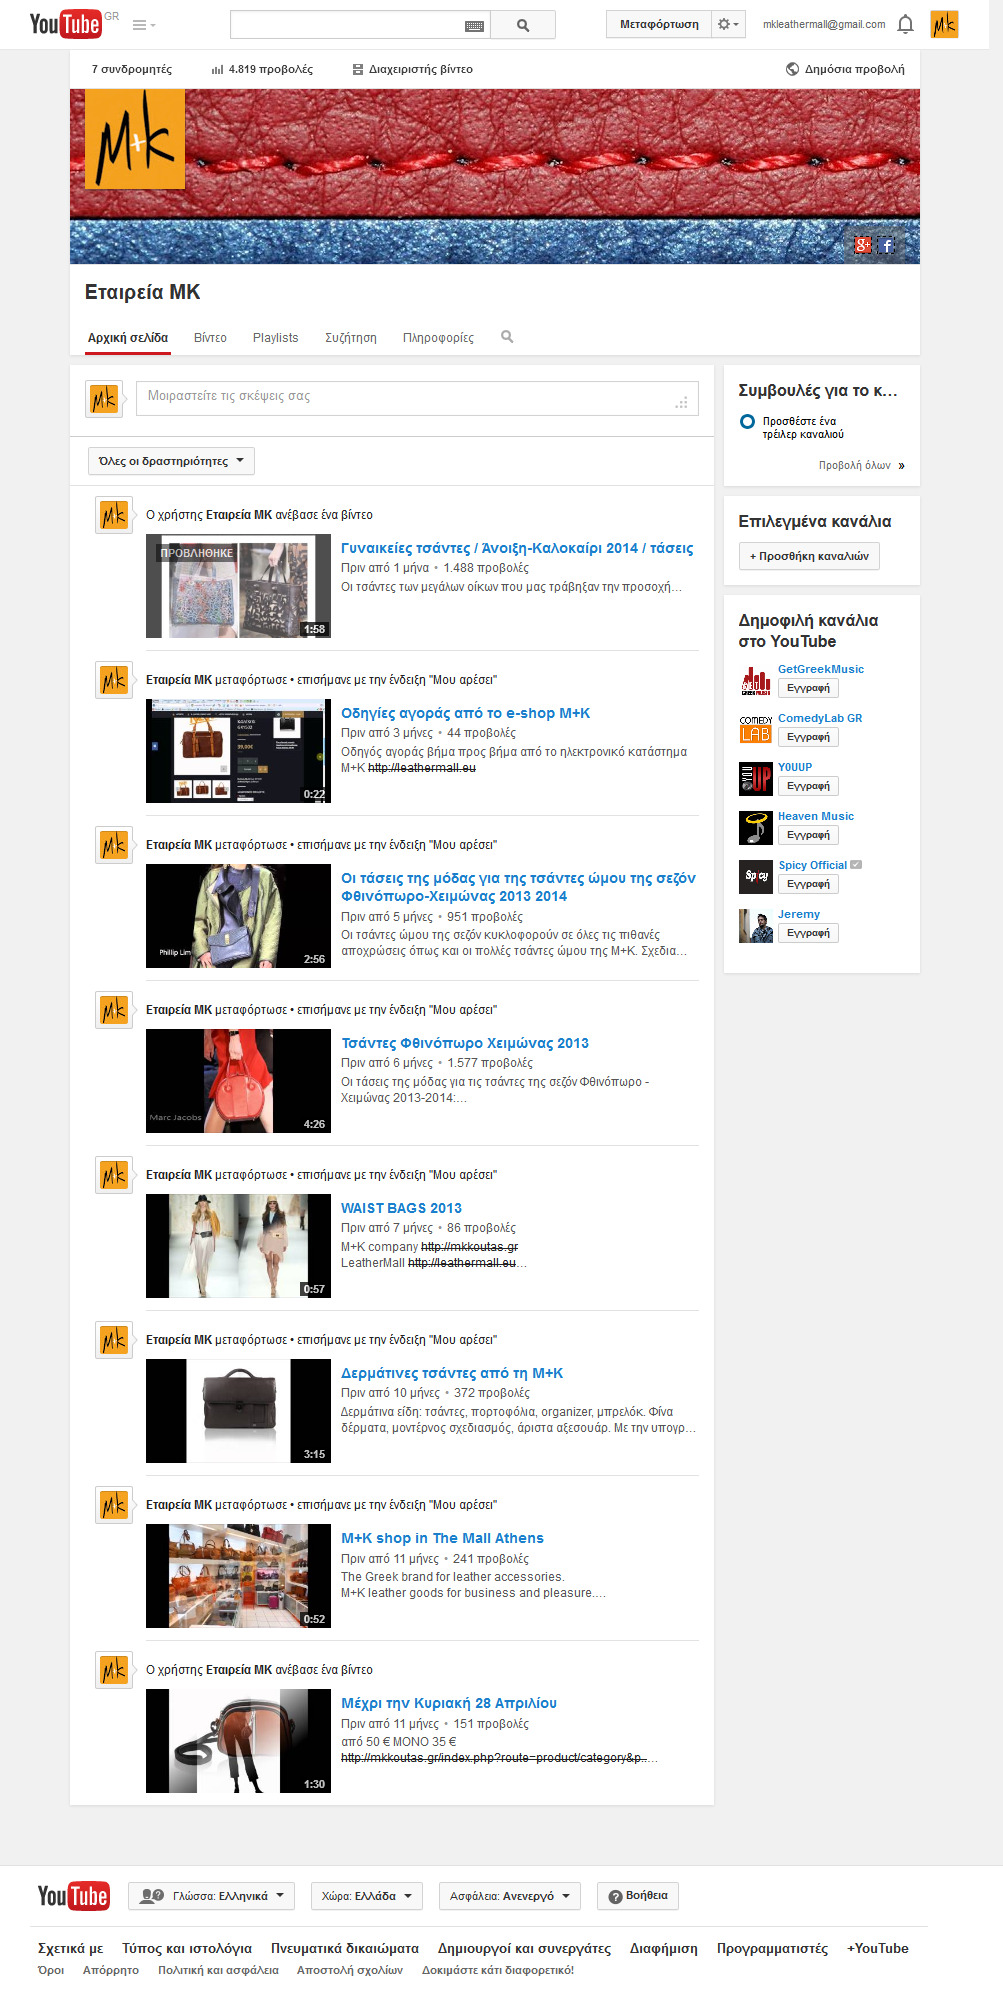1003x2006 pixels.
Task: Switch to the Συζήτηση tab
Action: coord(351,338)
